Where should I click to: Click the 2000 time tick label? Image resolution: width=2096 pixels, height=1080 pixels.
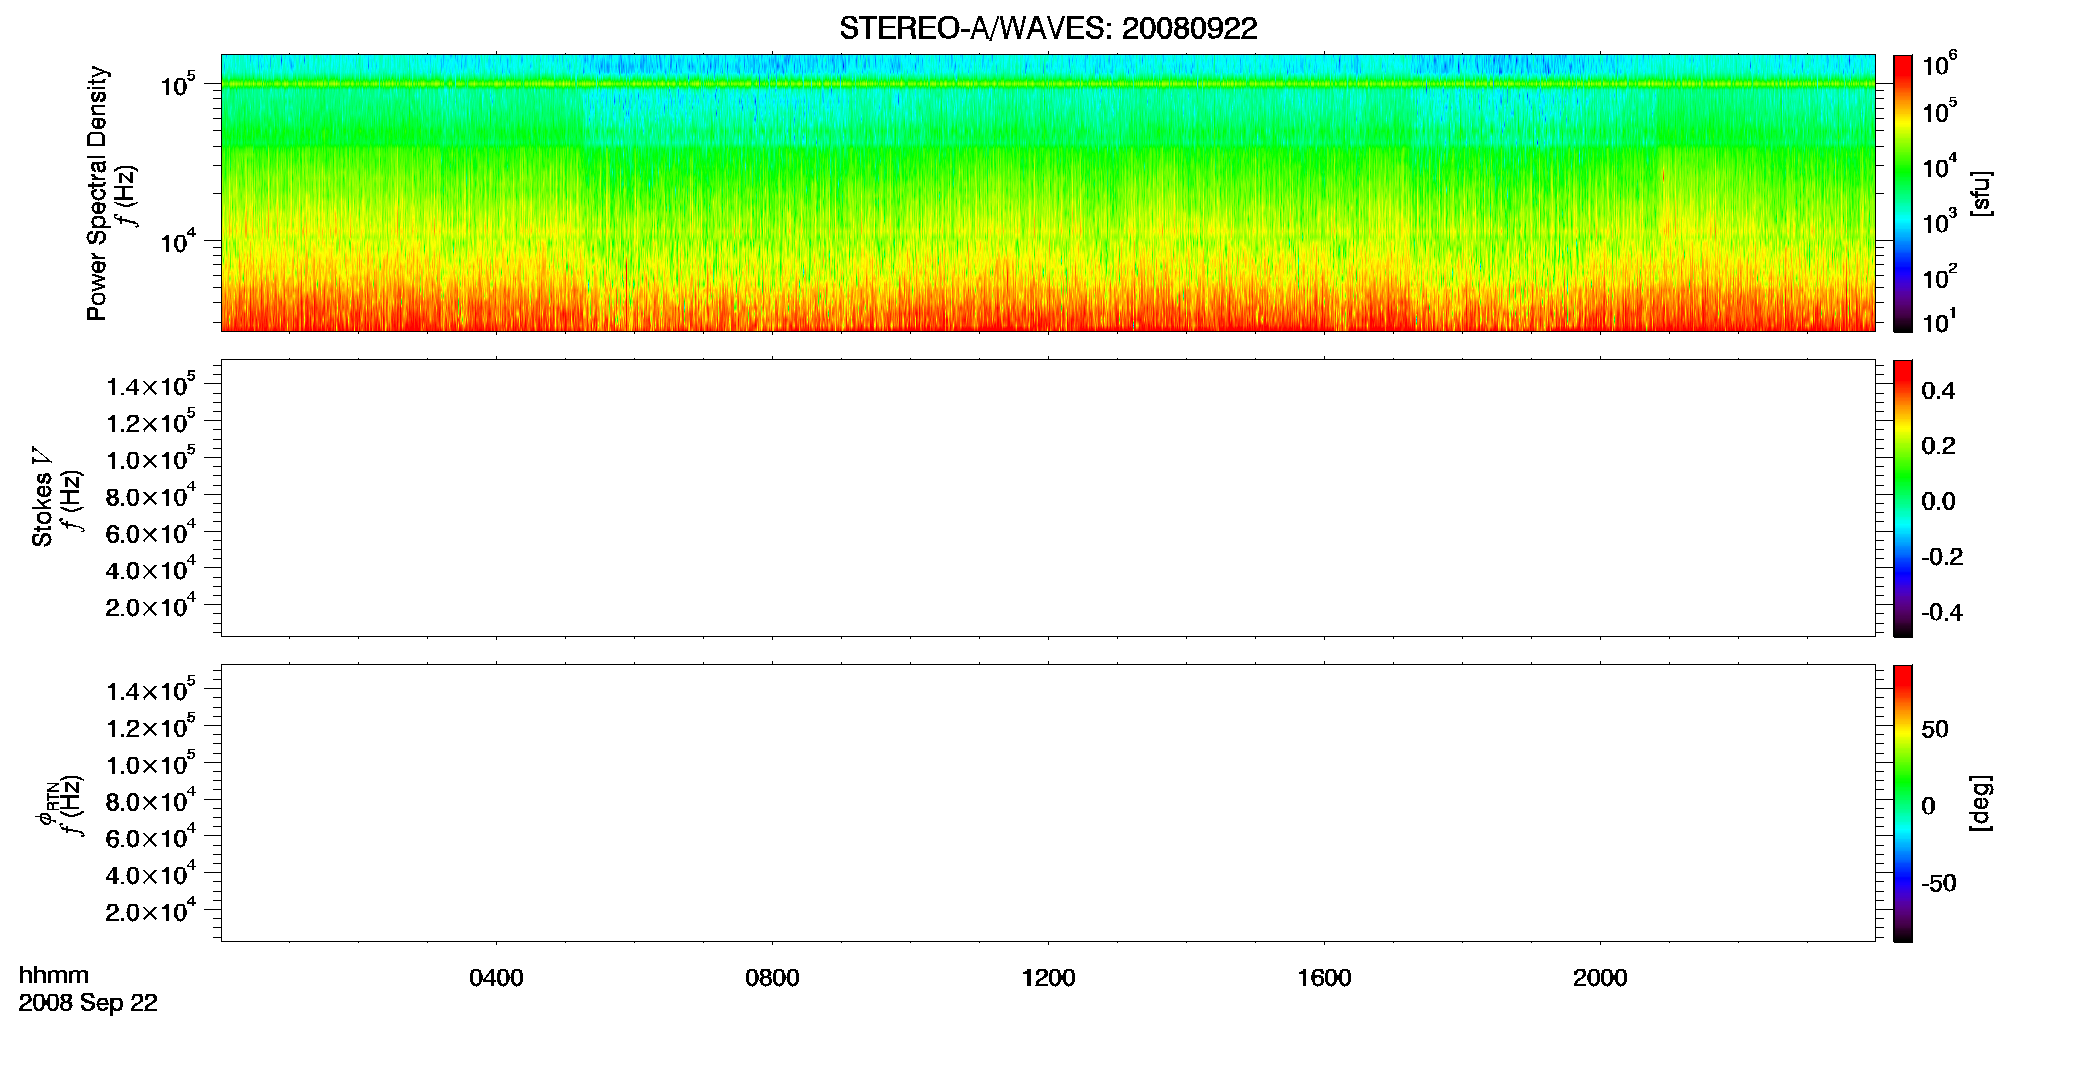tap(1600, 978)
